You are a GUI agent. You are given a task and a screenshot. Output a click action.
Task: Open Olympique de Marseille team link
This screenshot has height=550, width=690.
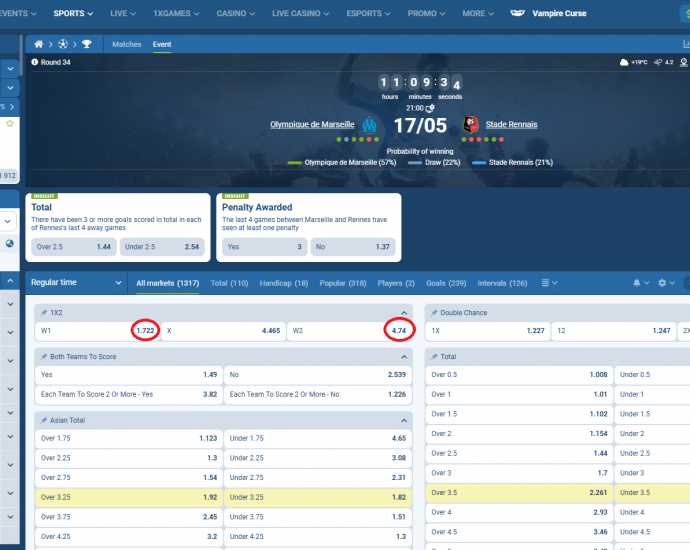coord(312,125)
